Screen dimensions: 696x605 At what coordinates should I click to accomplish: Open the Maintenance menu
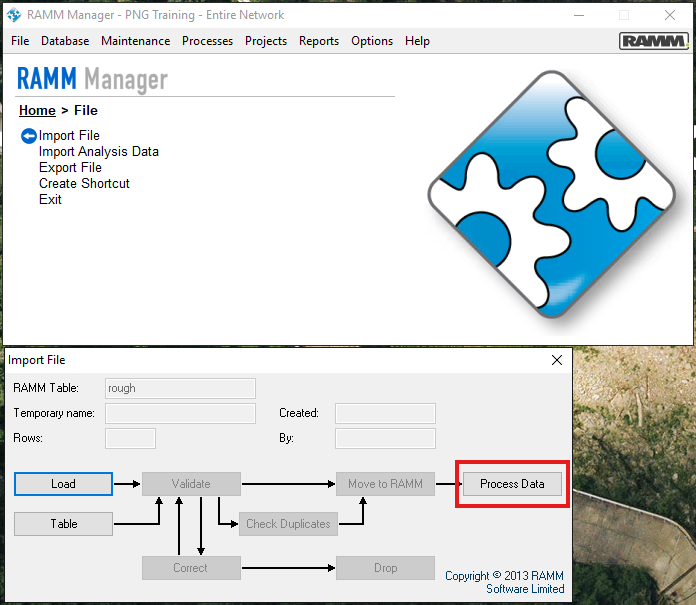click(135, 41)
